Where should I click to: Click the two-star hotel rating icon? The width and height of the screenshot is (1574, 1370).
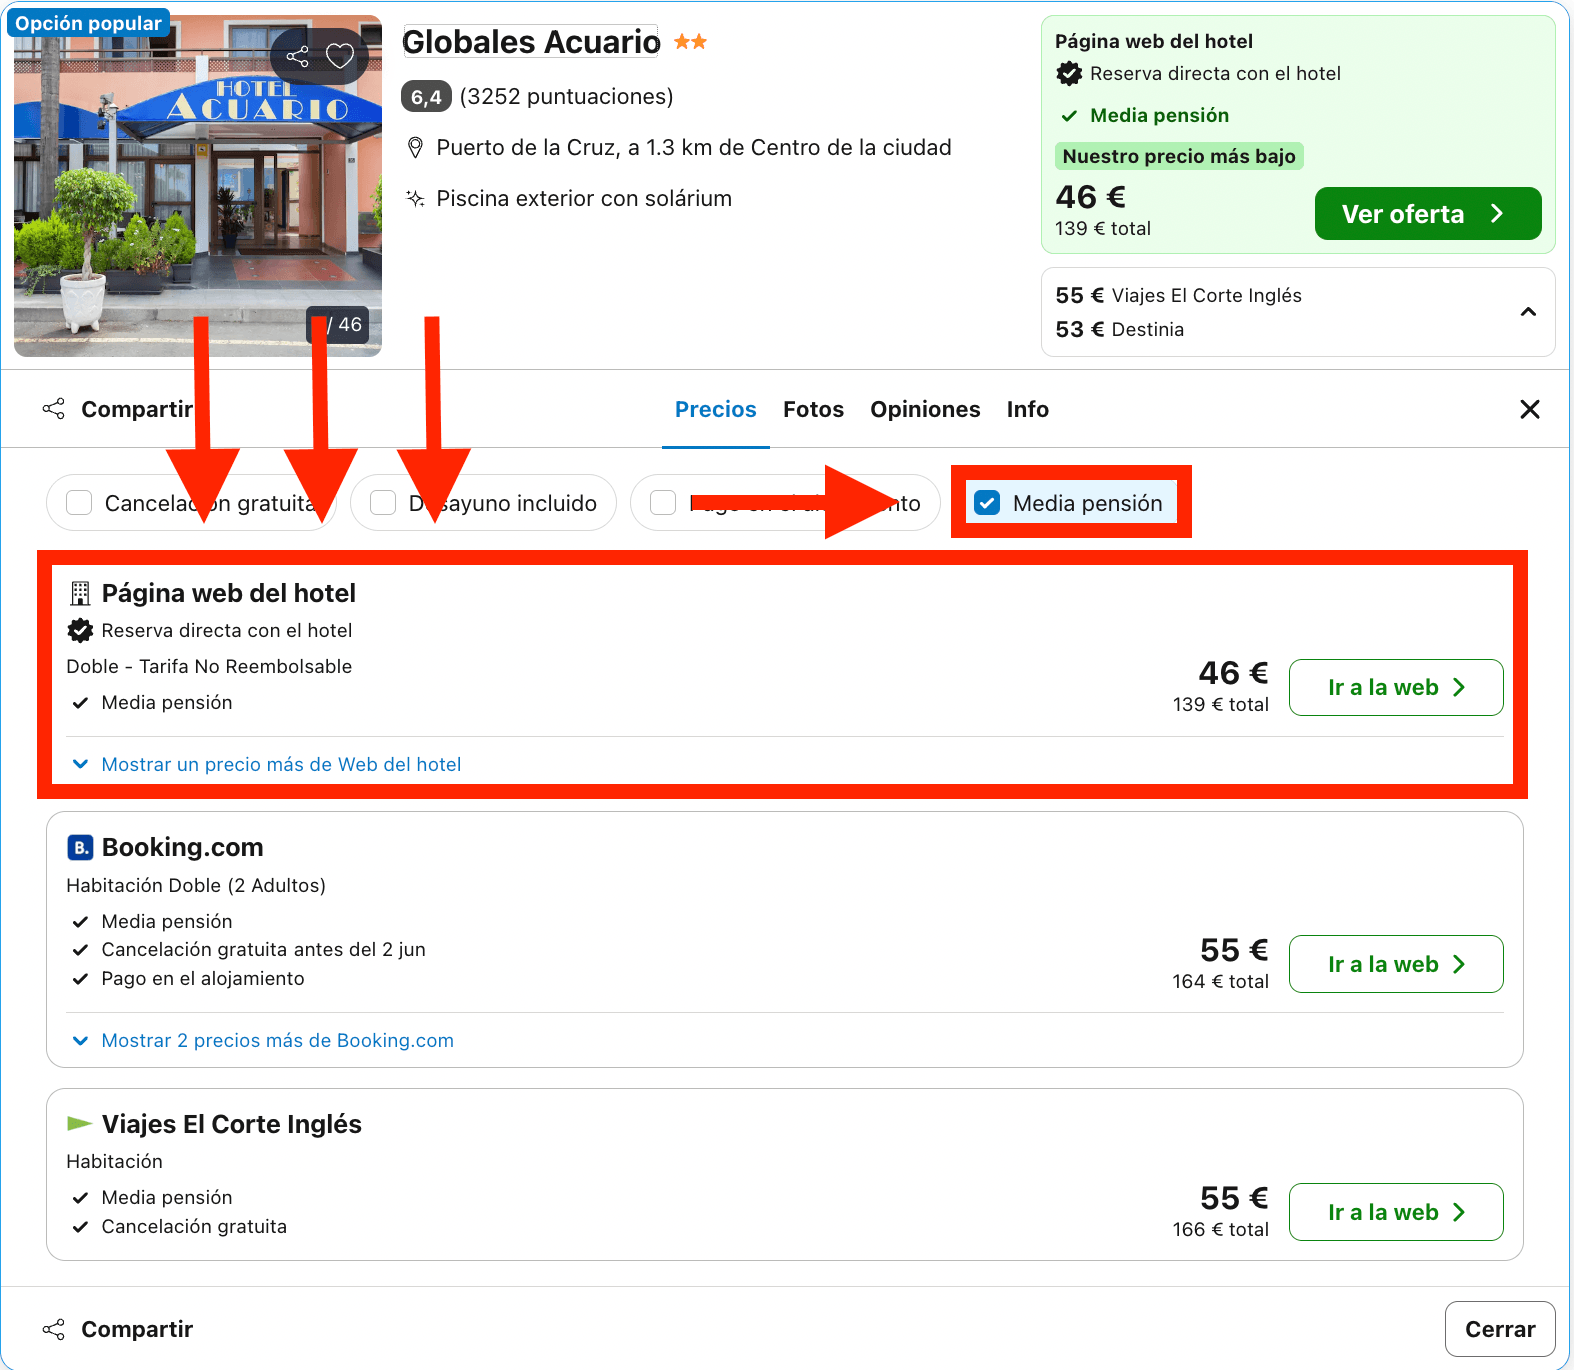tap(690, 42)
